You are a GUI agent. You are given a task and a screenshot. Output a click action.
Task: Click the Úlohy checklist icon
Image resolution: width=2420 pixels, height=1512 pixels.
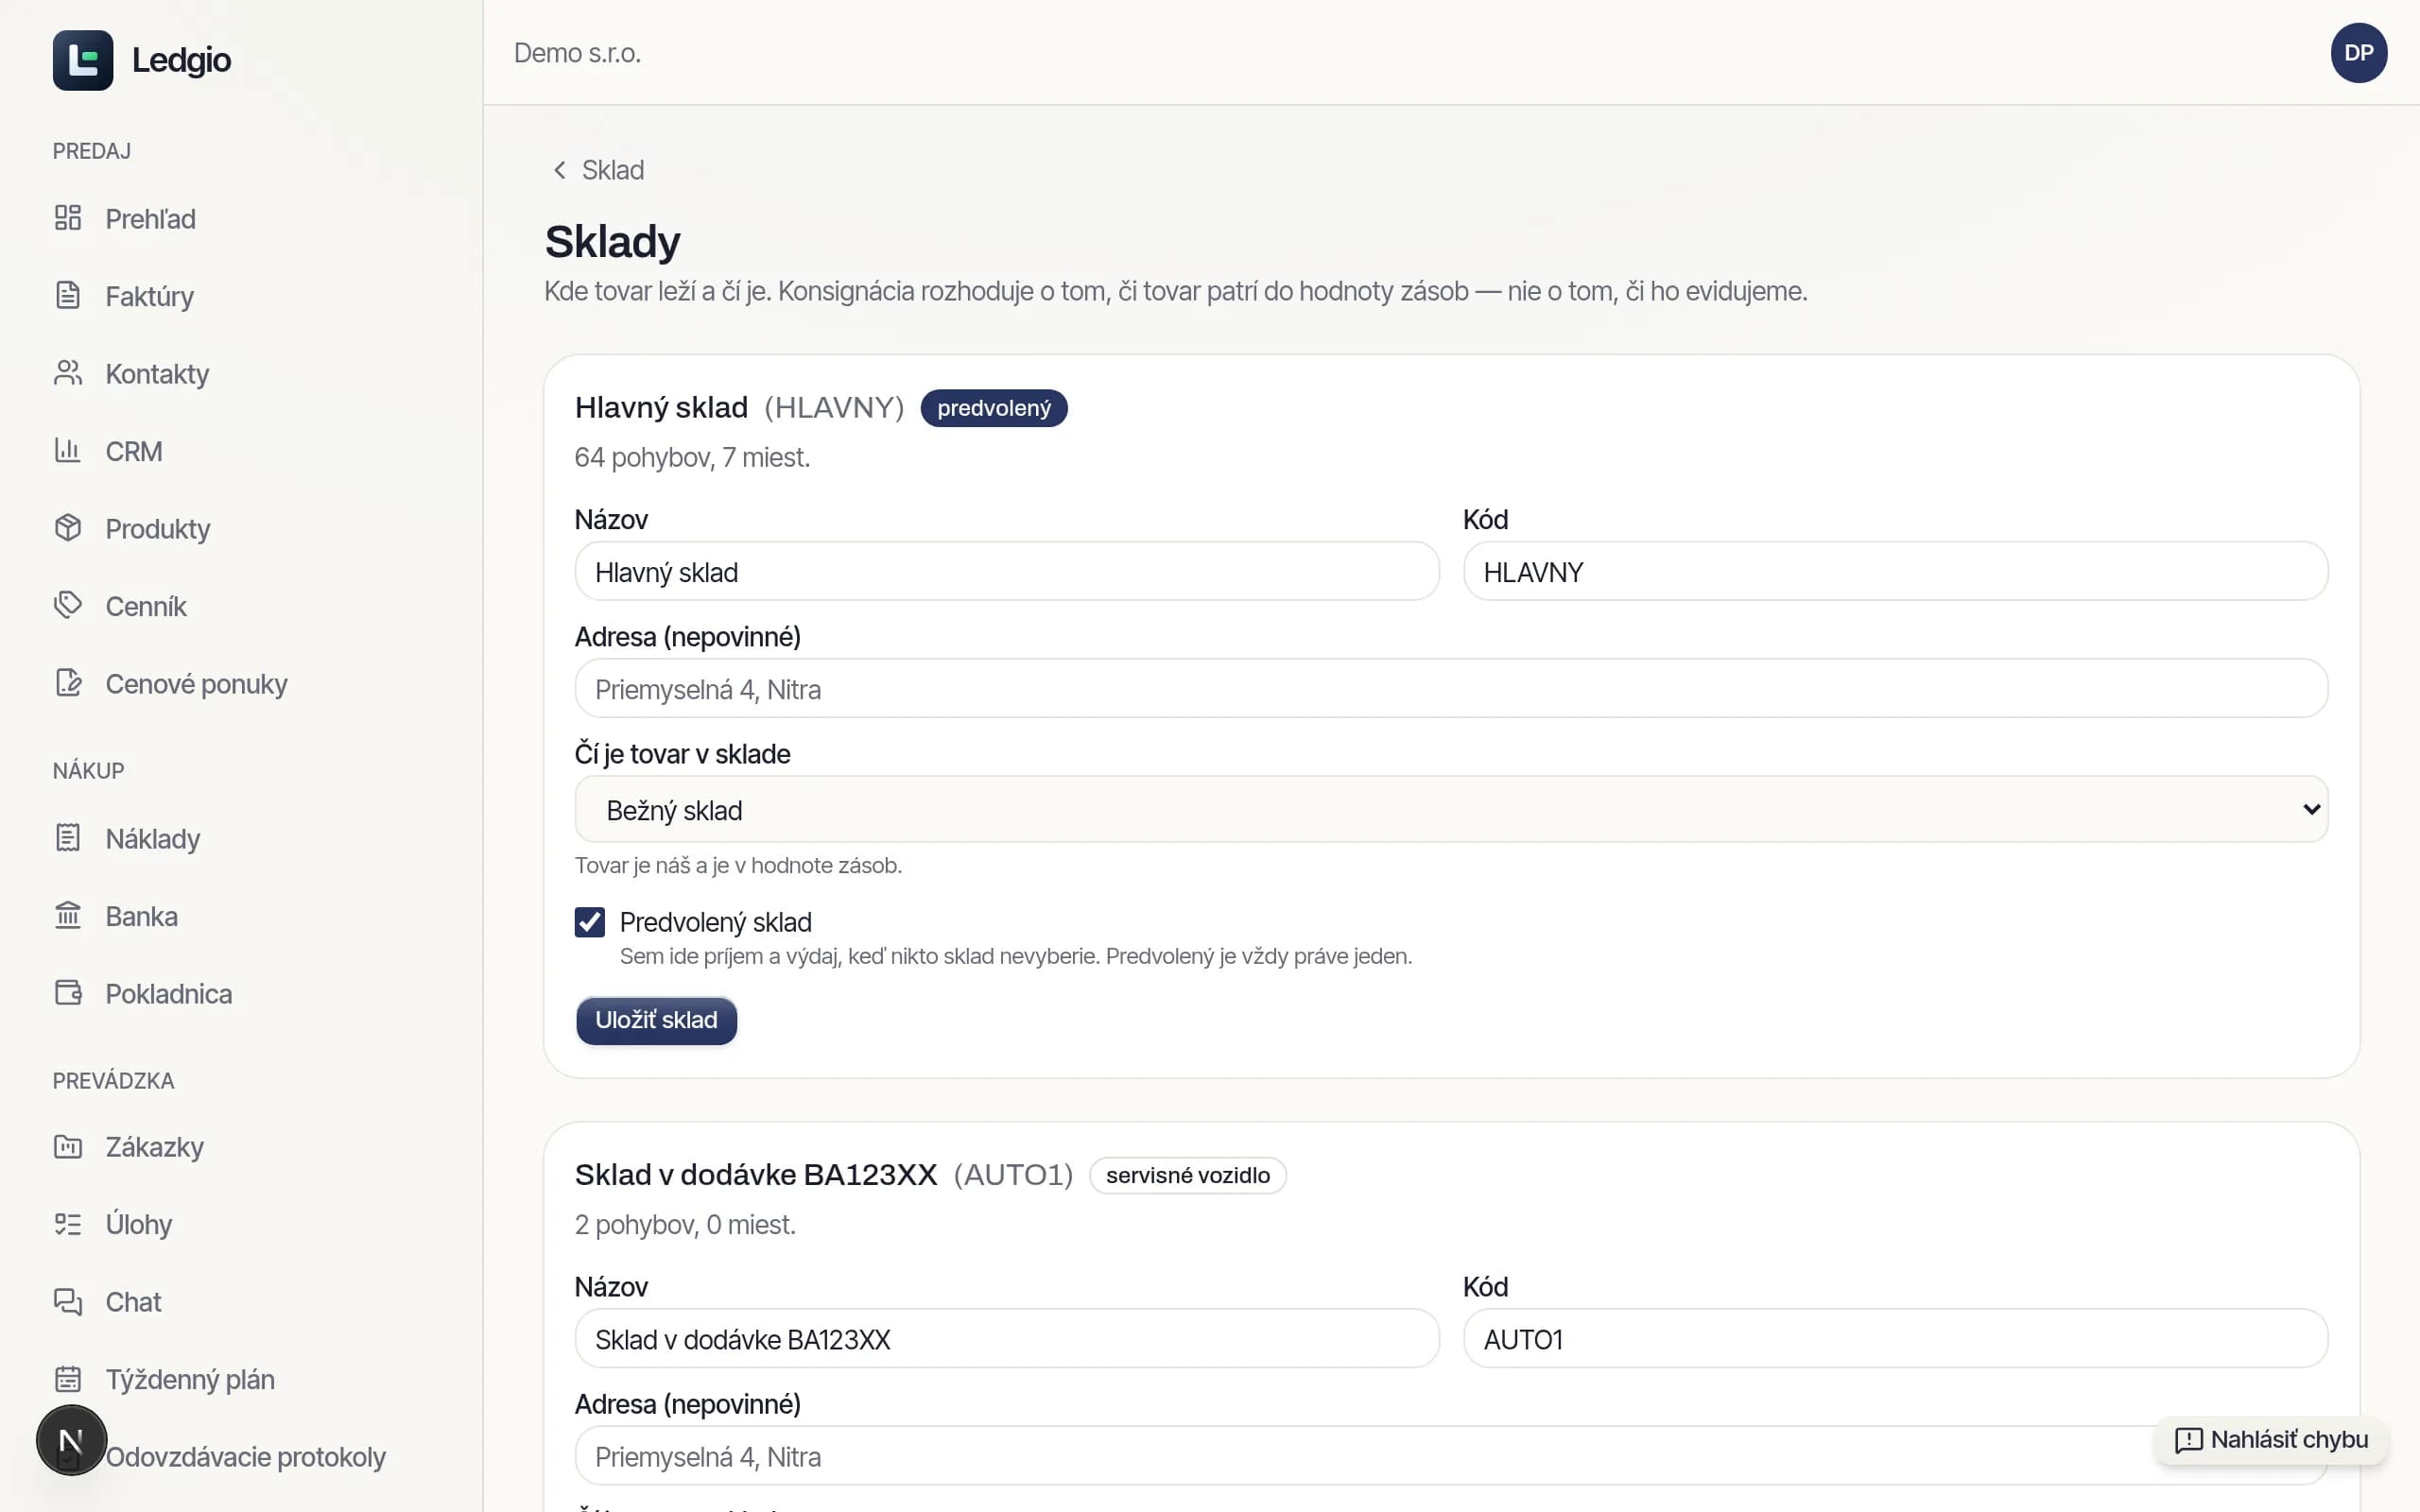point(68,1224)
